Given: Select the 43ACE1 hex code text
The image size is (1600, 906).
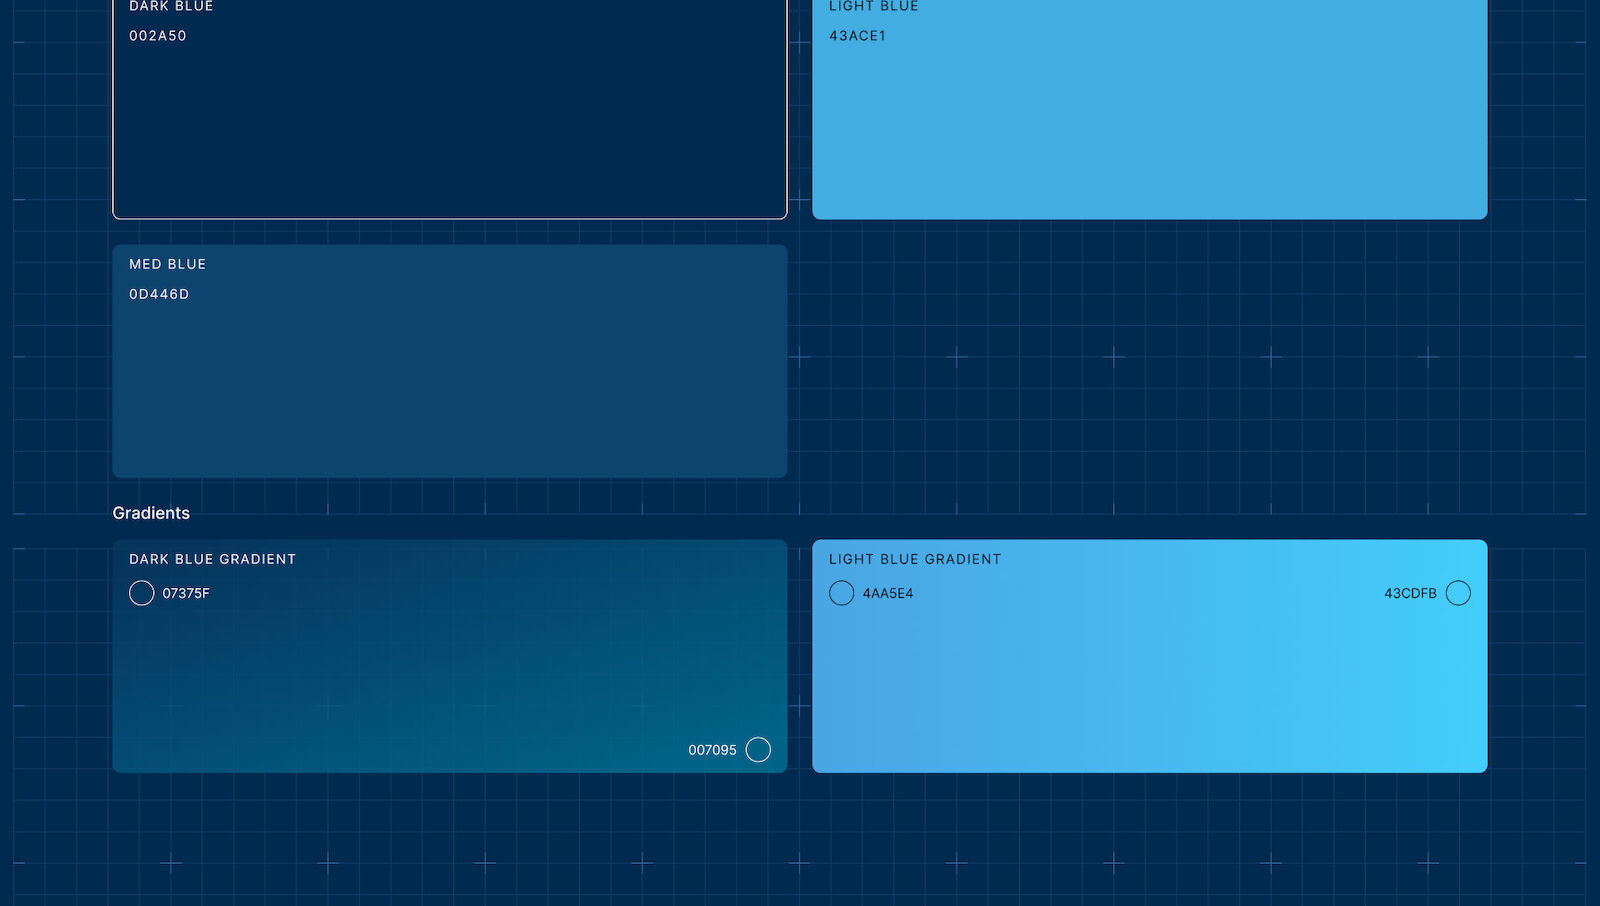Looking at the screenshot, I should (x=857, y=36).
